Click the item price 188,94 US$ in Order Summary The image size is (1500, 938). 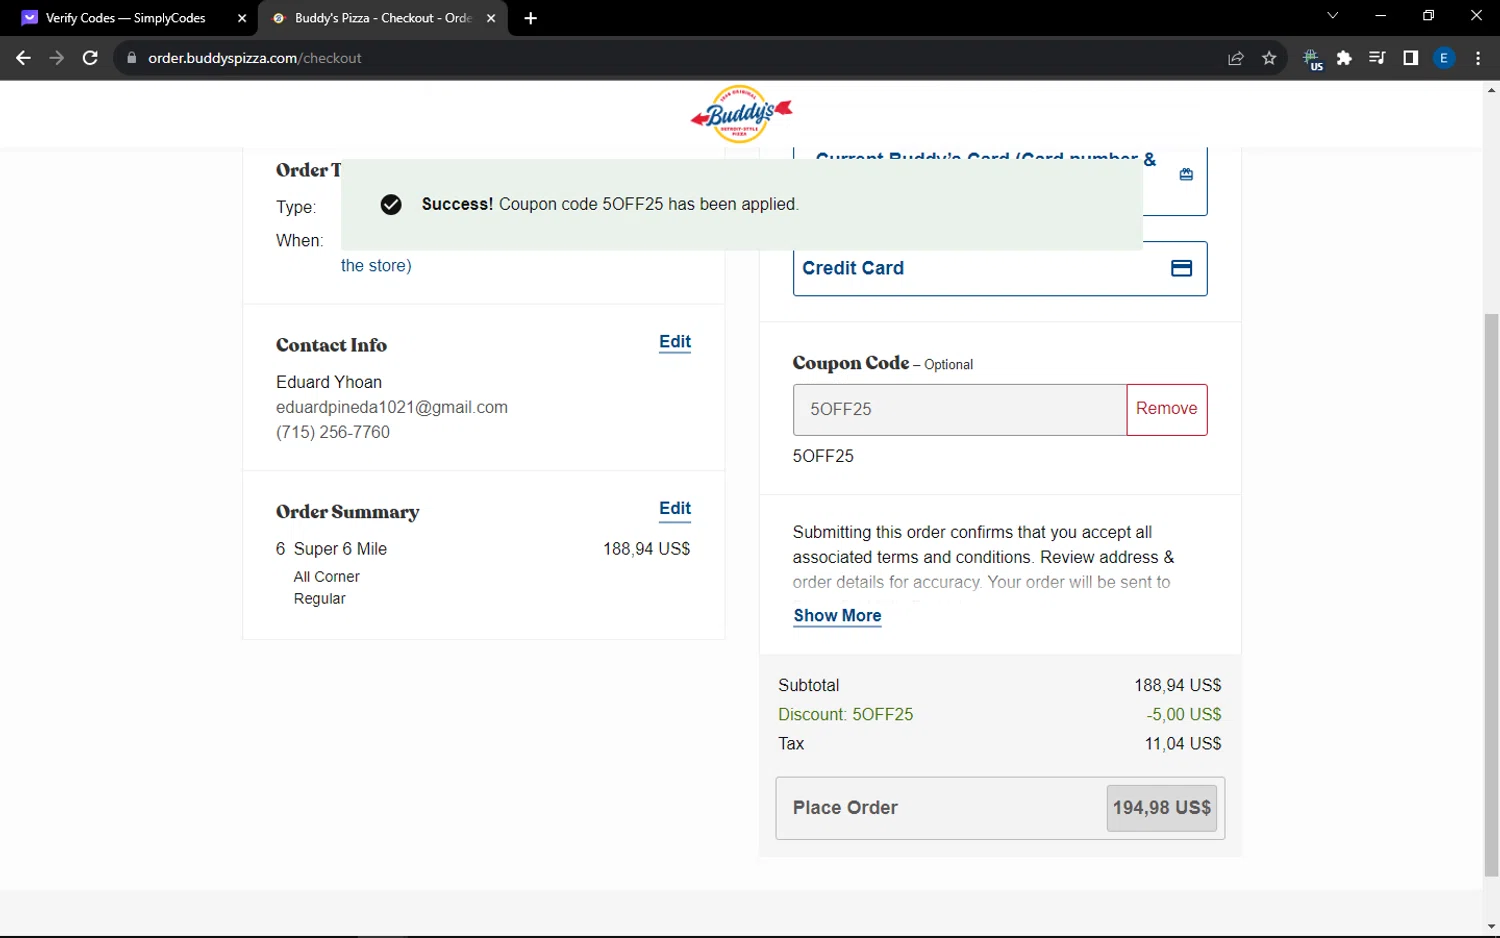(647, 549)
